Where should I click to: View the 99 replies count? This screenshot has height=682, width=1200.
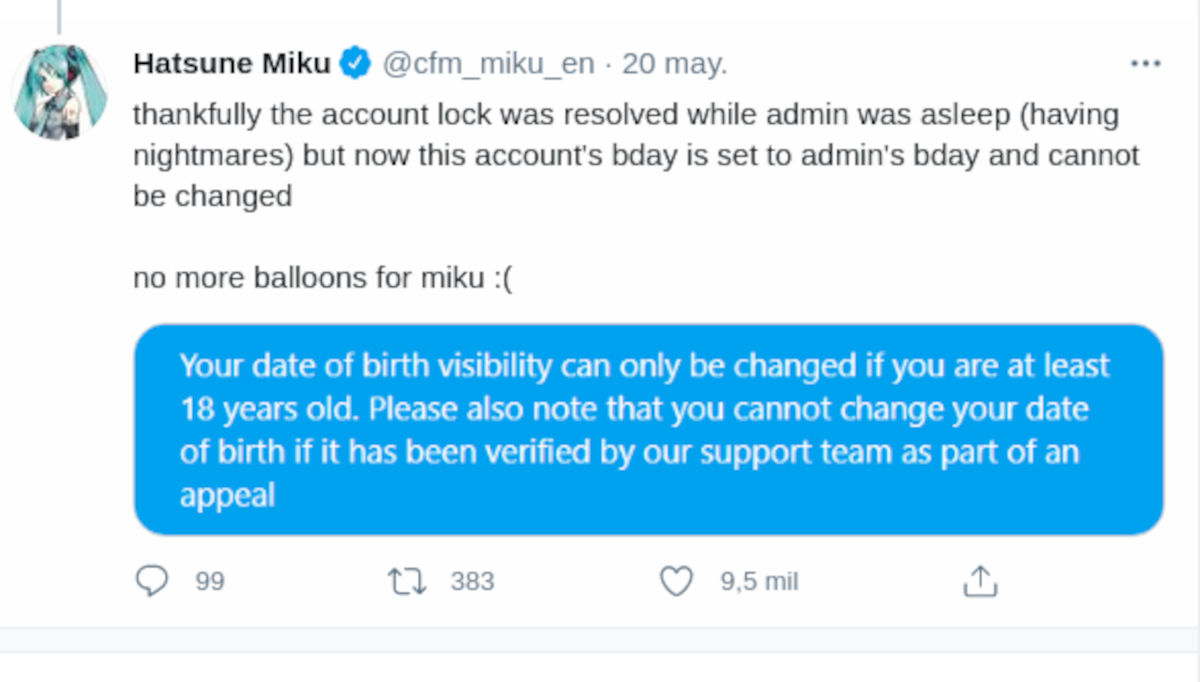[x=210, y=580]
